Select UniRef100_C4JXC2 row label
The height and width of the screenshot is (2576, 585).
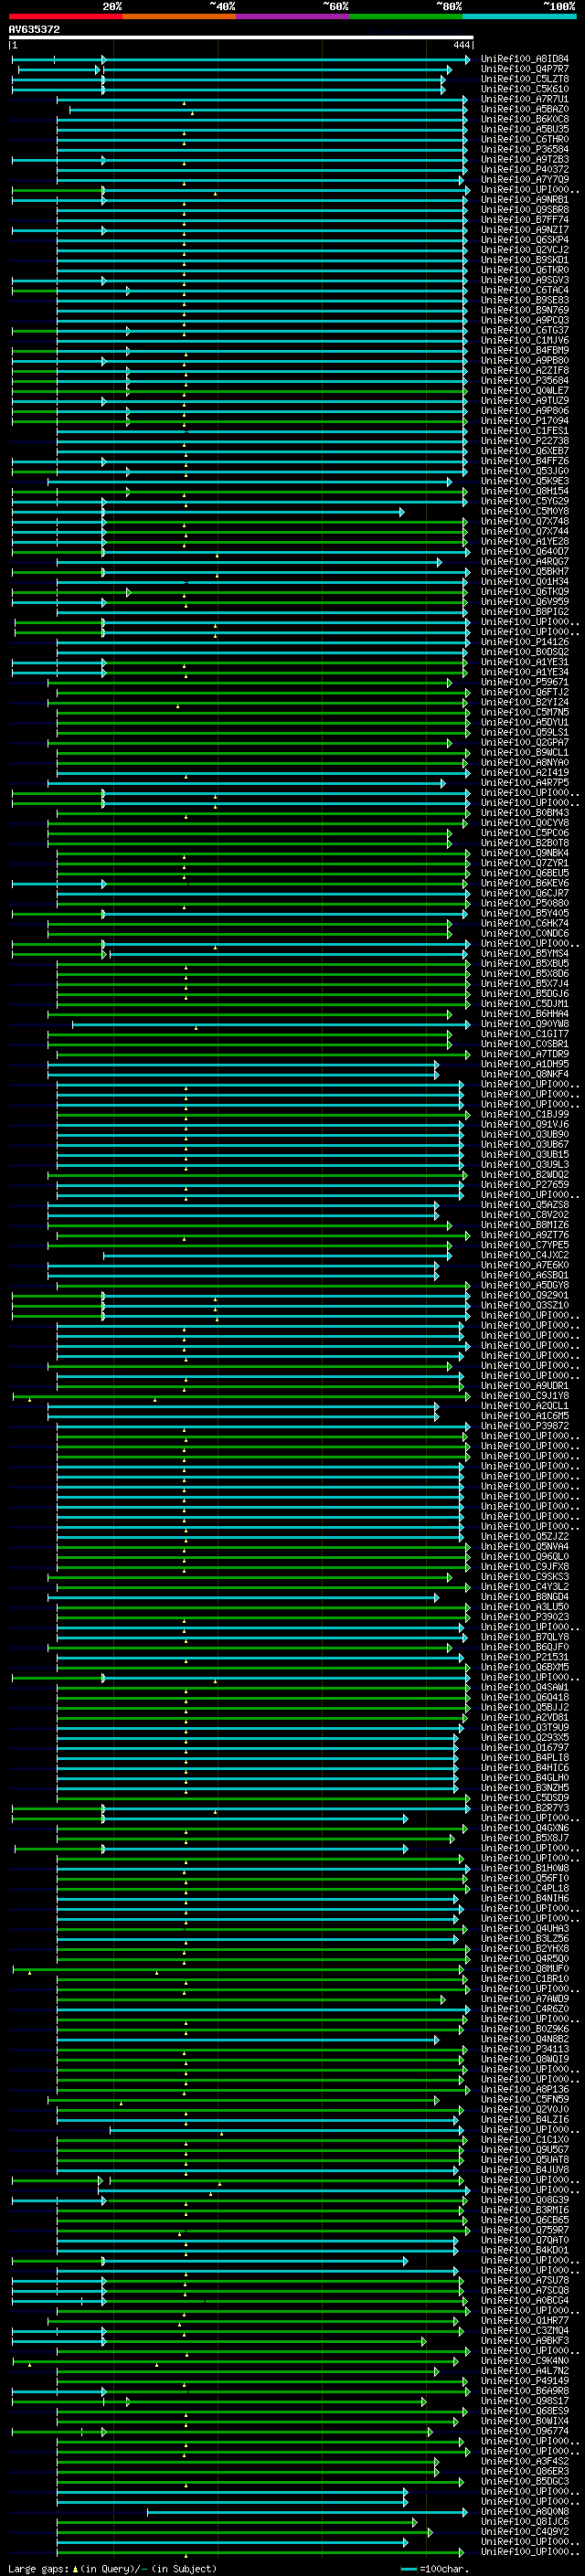point(524,1256)
